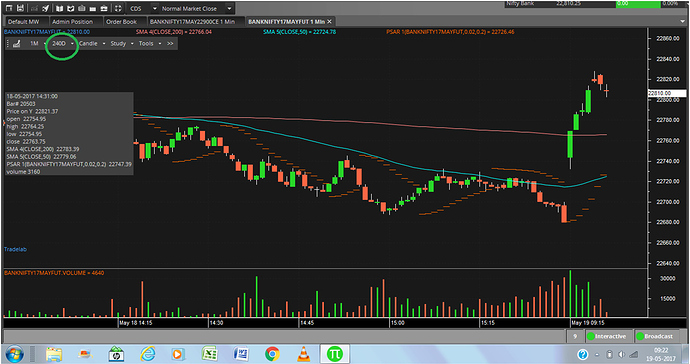Open Google Chrome from the taskbar
This screenshot has width=690, height=364.
coord(272,354)
